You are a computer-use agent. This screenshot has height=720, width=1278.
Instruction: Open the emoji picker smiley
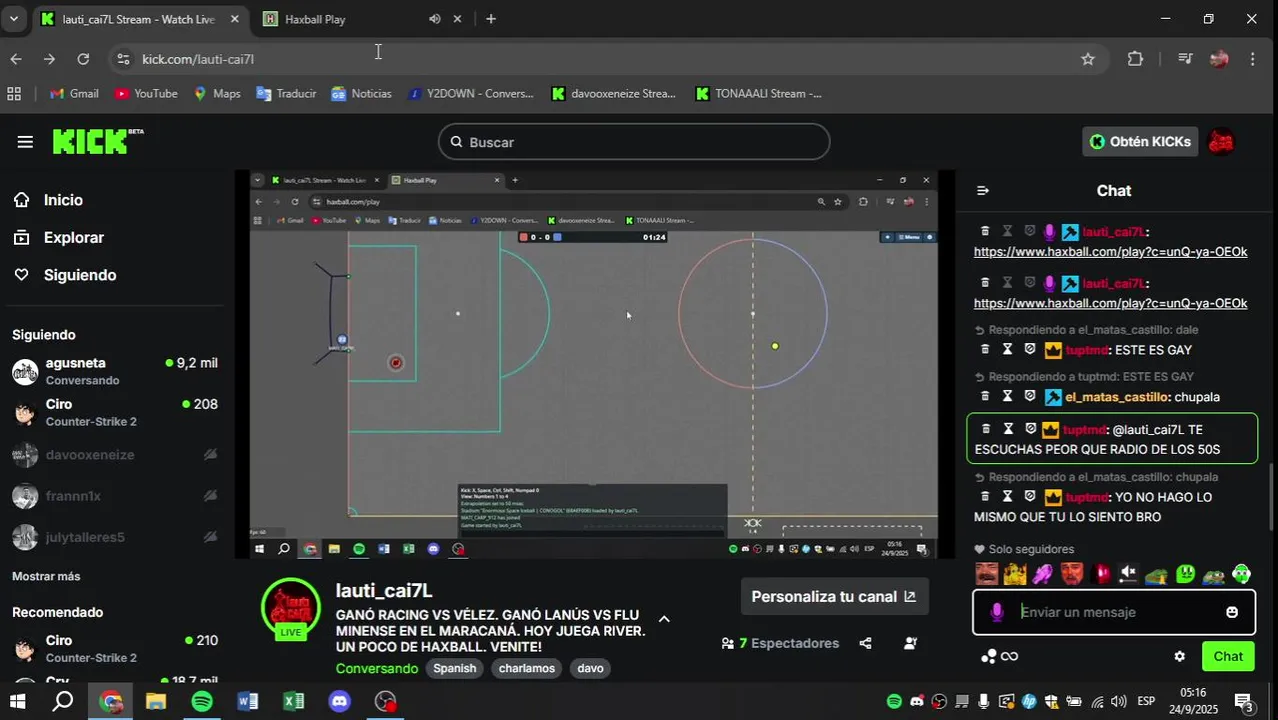1232,612
